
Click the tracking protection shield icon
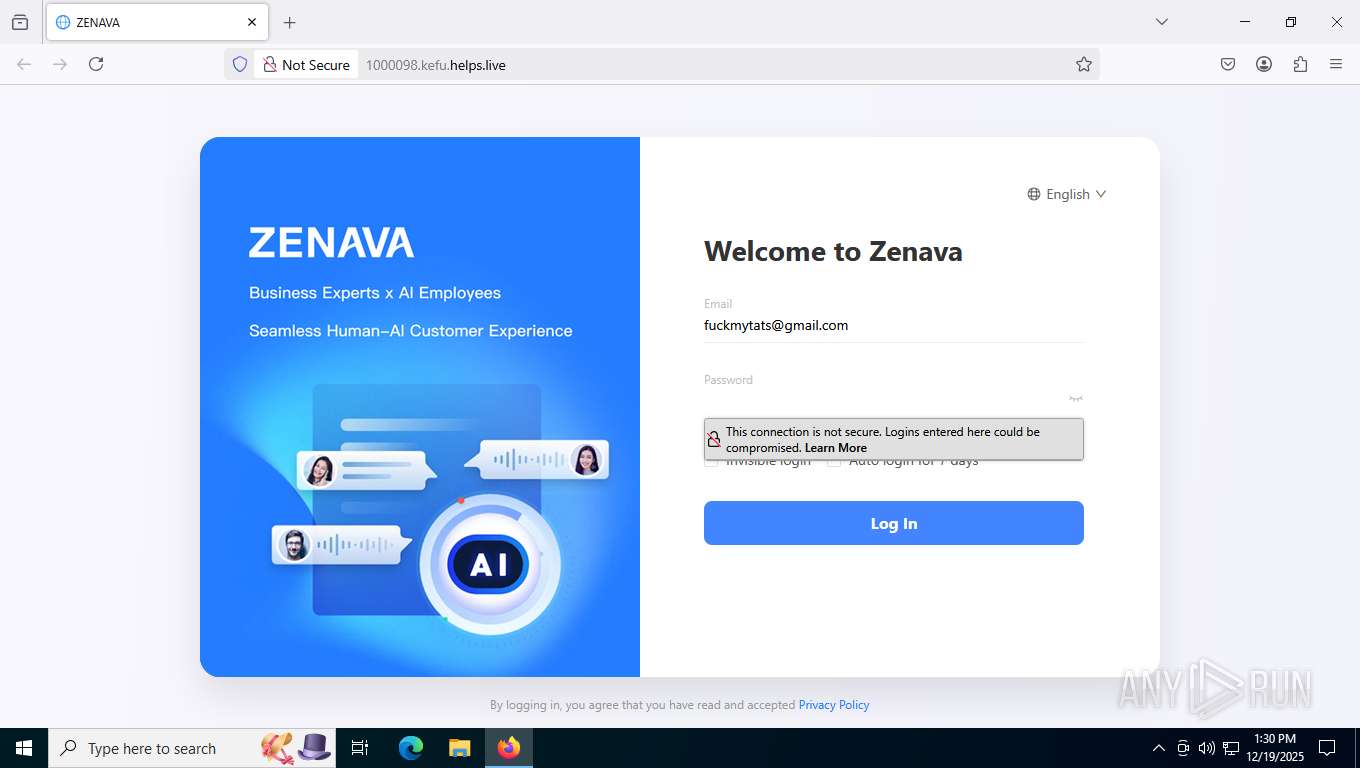pos(240,64)
